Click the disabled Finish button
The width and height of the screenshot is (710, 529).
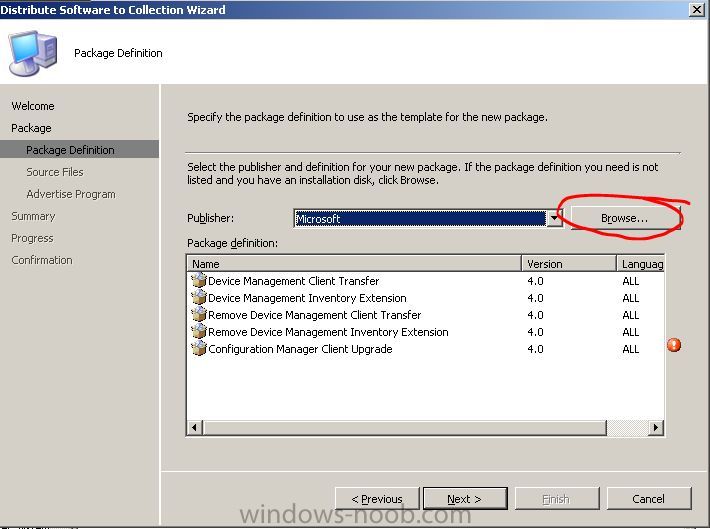pyautogui.click(x=556, y=499)
